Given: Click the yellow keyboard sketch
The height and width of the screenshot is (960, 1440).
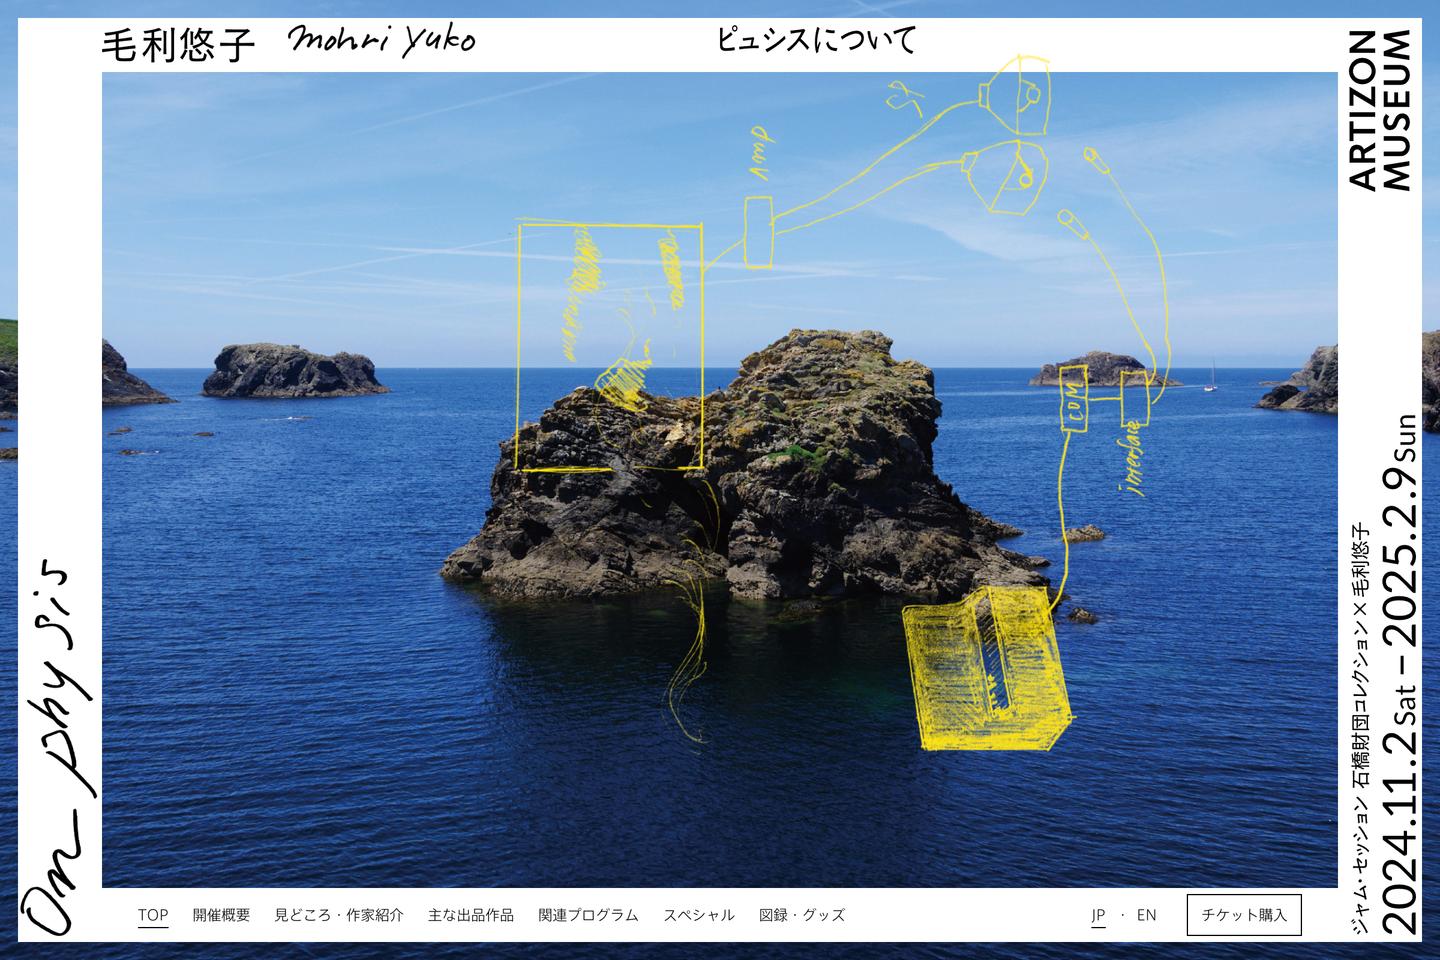Looking at the screenshot, I should point(985,670).
